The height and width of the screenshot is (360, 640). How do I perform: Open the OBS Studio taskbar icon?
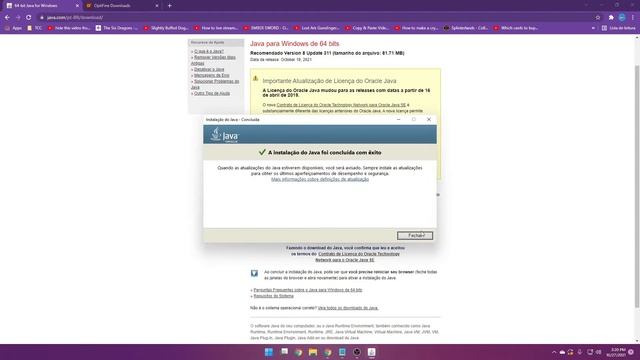pyautogui.click(x=357, y=352)
